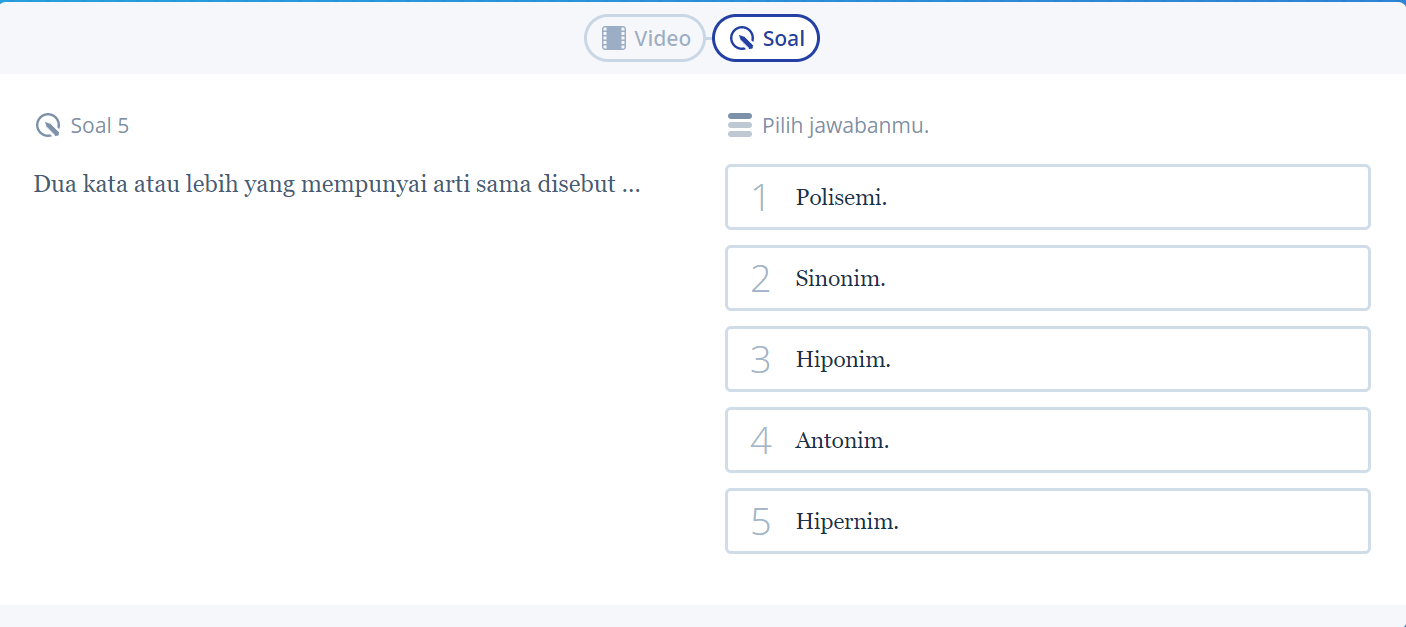Click the question text about kata arti sama

tap(338, 184)
